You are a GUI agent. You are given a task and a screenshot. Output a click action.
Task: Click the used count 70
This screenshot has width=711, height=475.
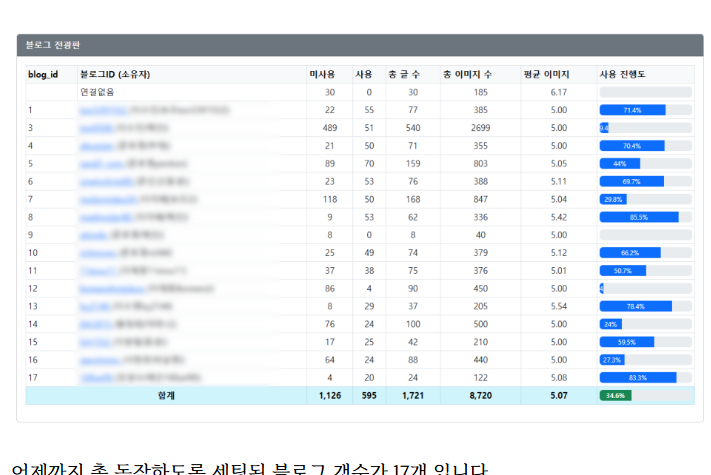click(369, 164)
